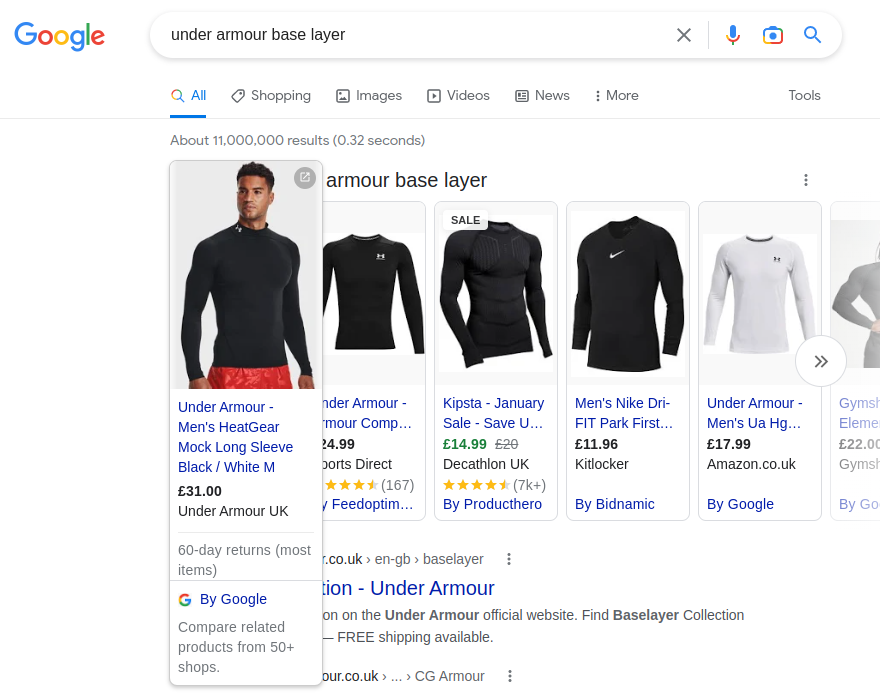Click the 'Decathlon UK' seller text

tap(486, 465)
